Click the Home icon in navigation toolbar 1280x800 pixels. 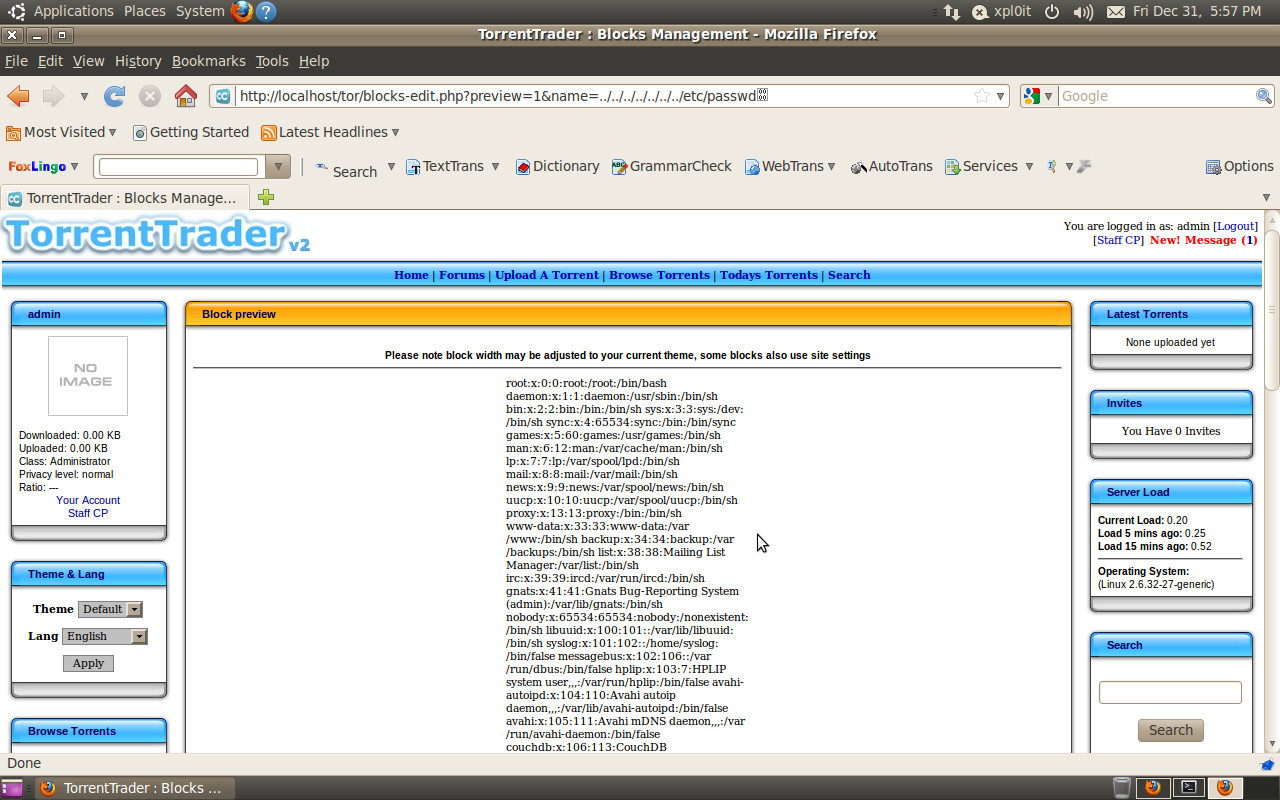coord(186,96)
